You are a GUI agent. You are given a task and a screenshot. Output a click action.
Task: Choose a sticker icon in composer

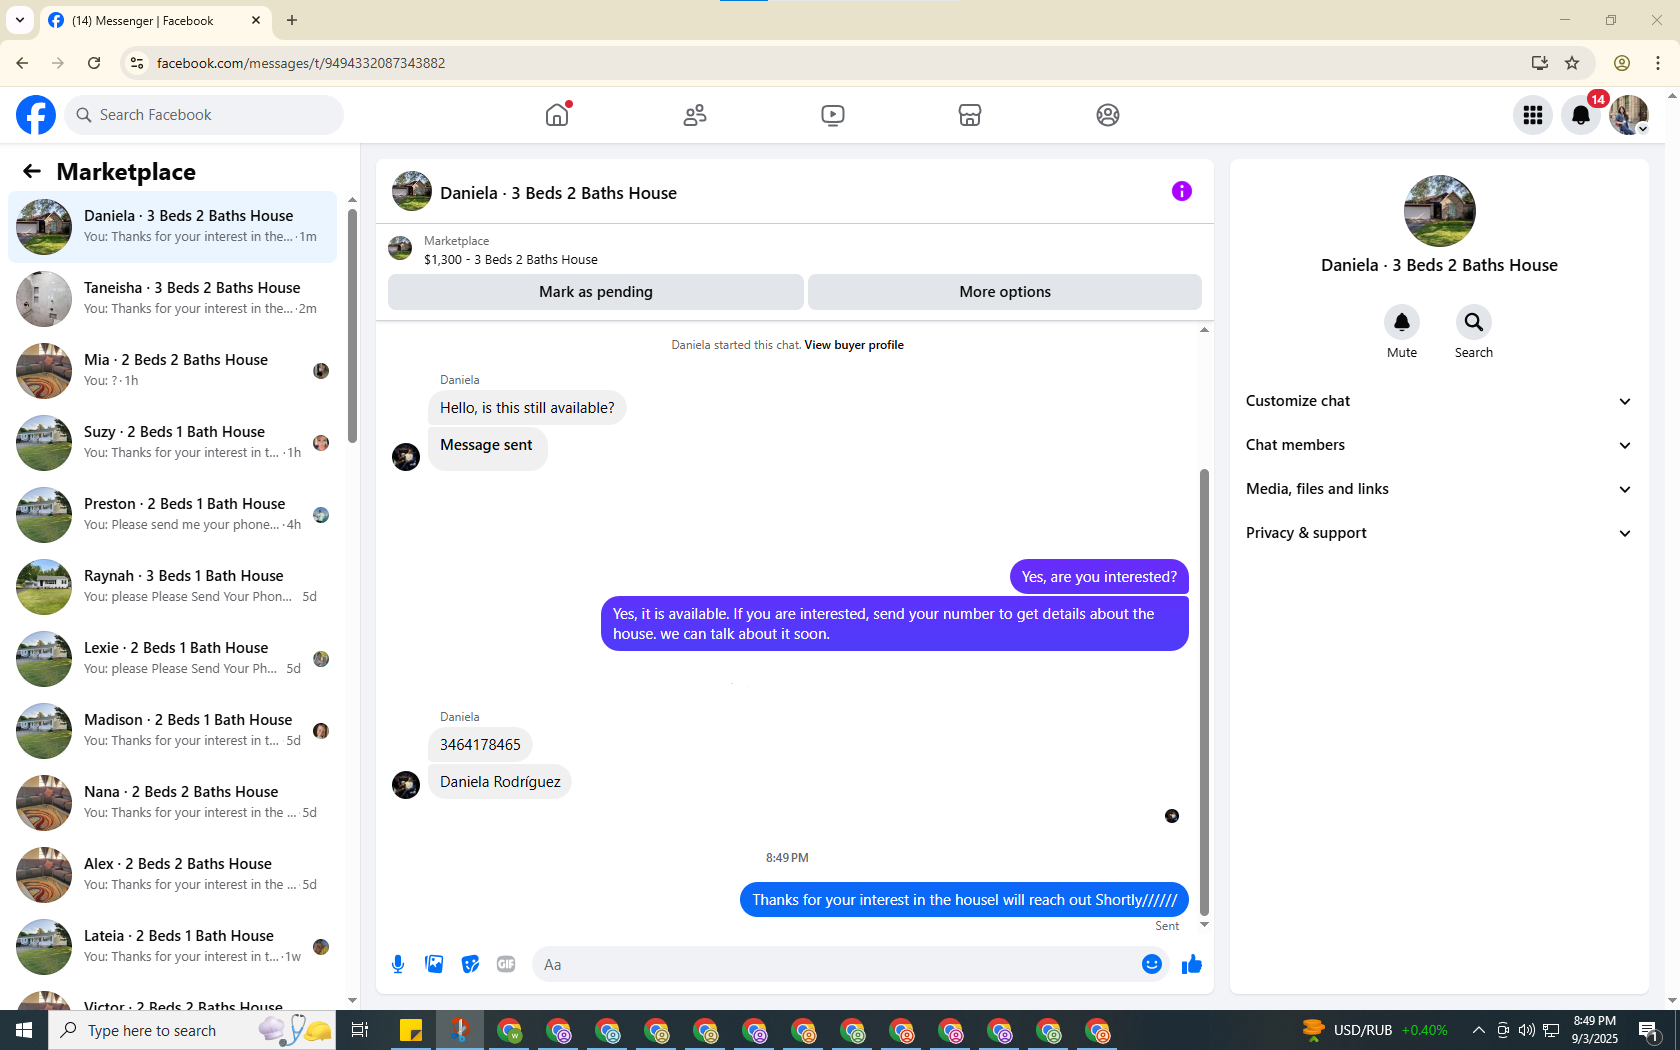coord(470,964)
